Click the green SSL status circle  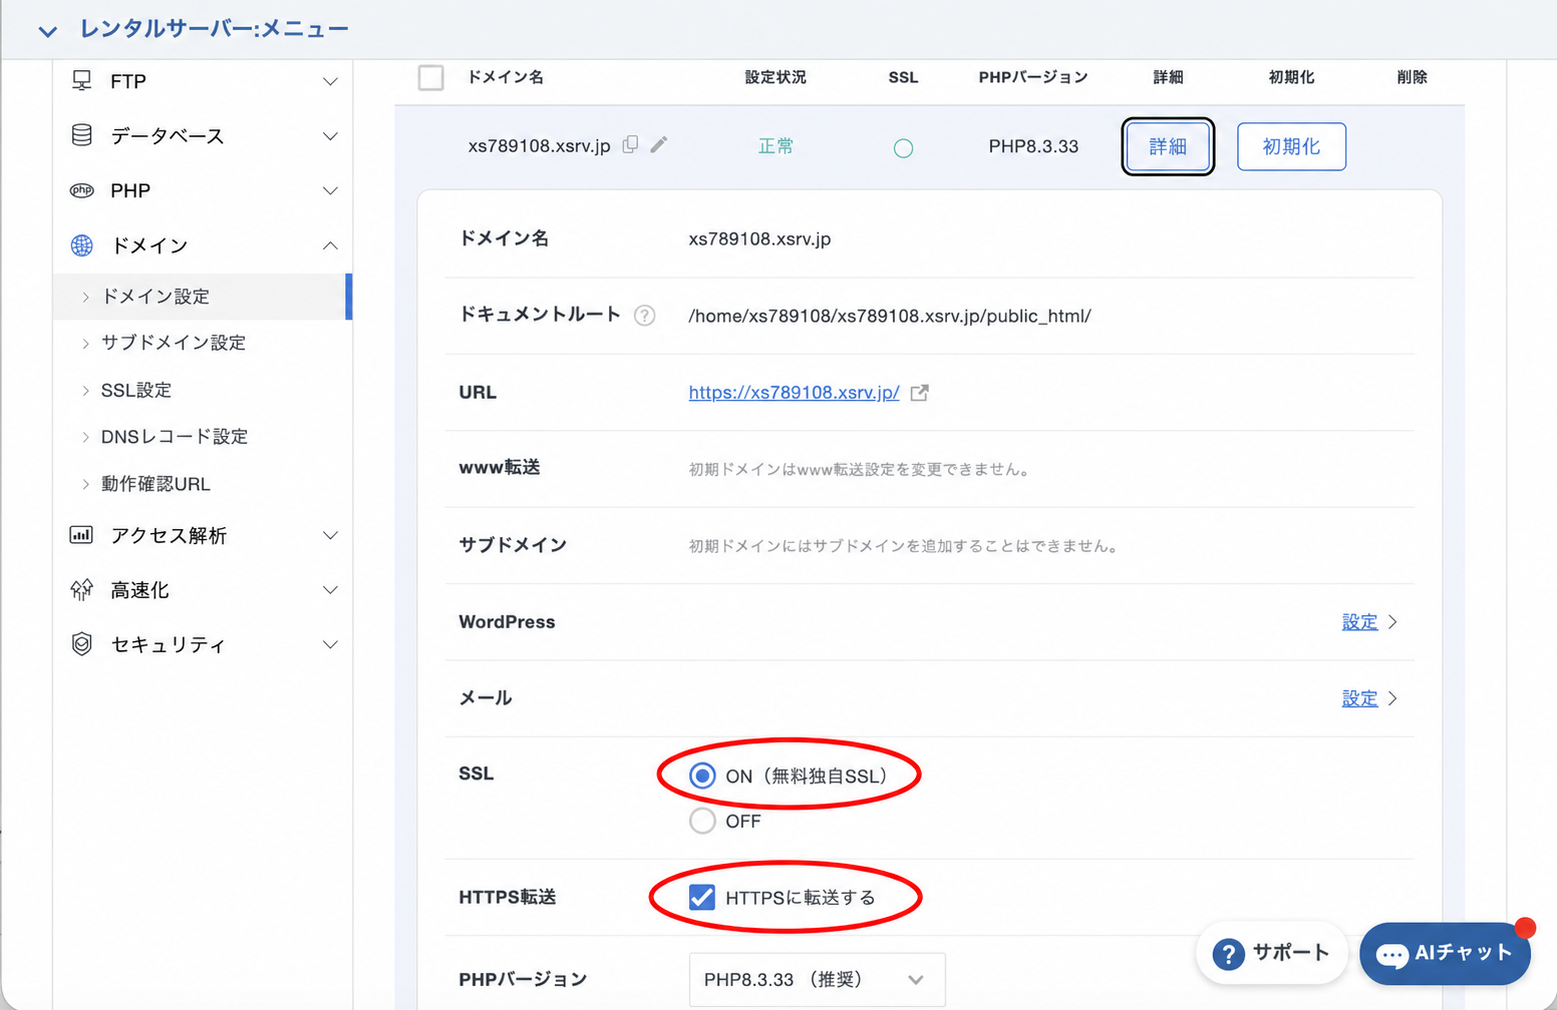(x=903, y=148)
